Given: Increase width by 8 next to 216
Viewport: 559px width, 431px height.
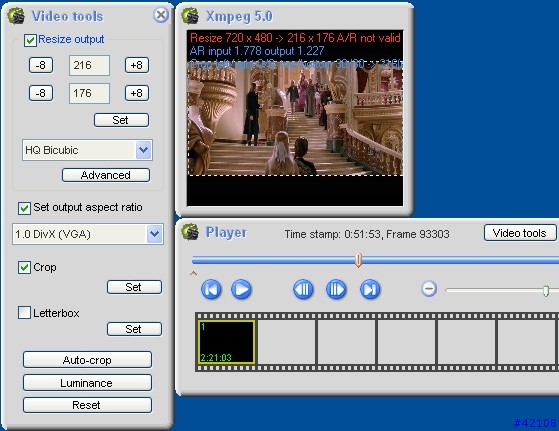Looking at the screenshot, I should 137,65.
